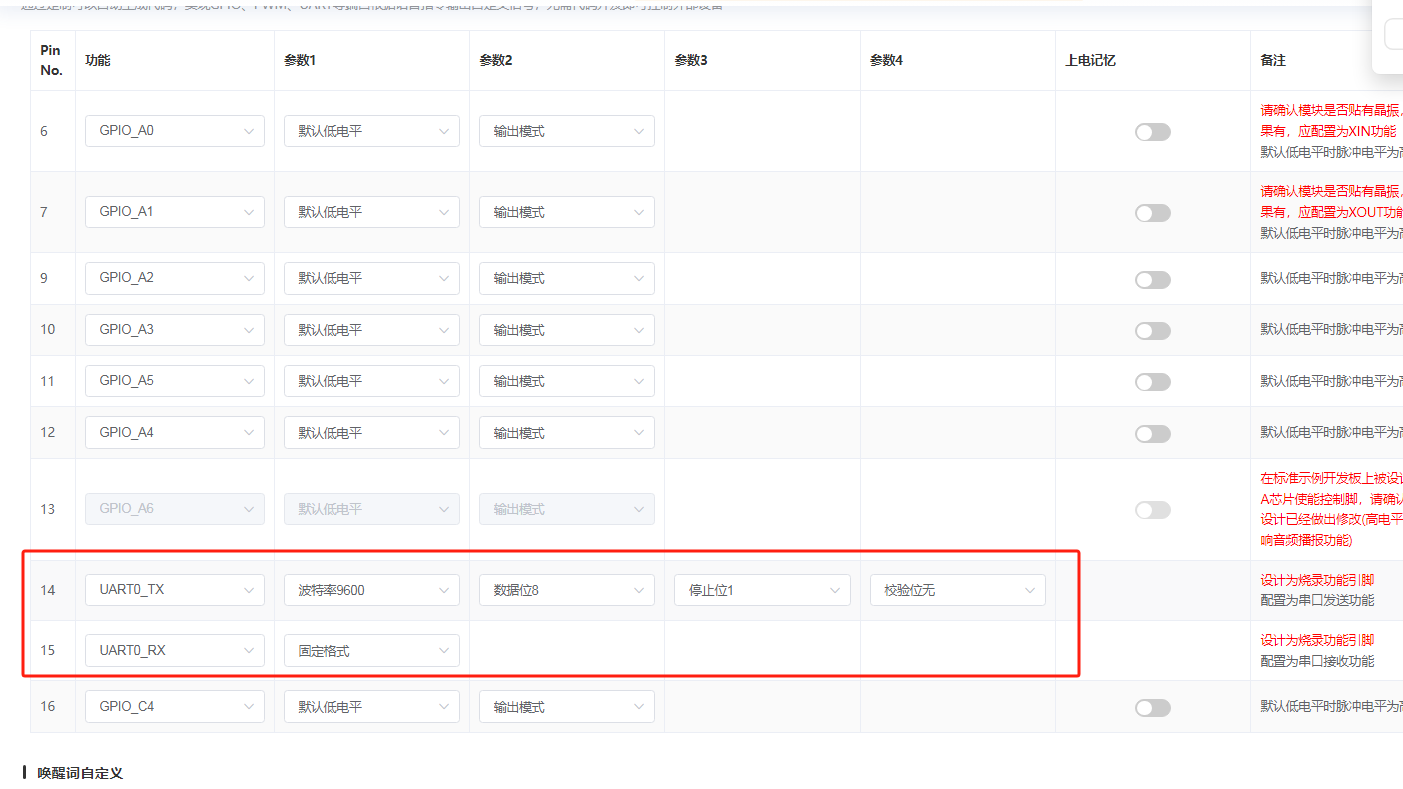
Task: Open the 数据位8 data bits dropdown
Action: (566, 590)
